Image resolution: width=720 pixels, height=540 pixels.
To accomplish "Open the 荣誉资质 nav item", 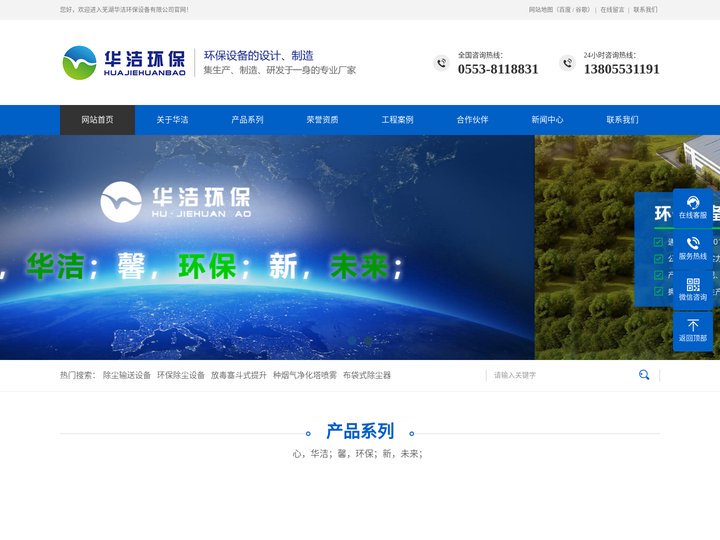I will (322, 120).
